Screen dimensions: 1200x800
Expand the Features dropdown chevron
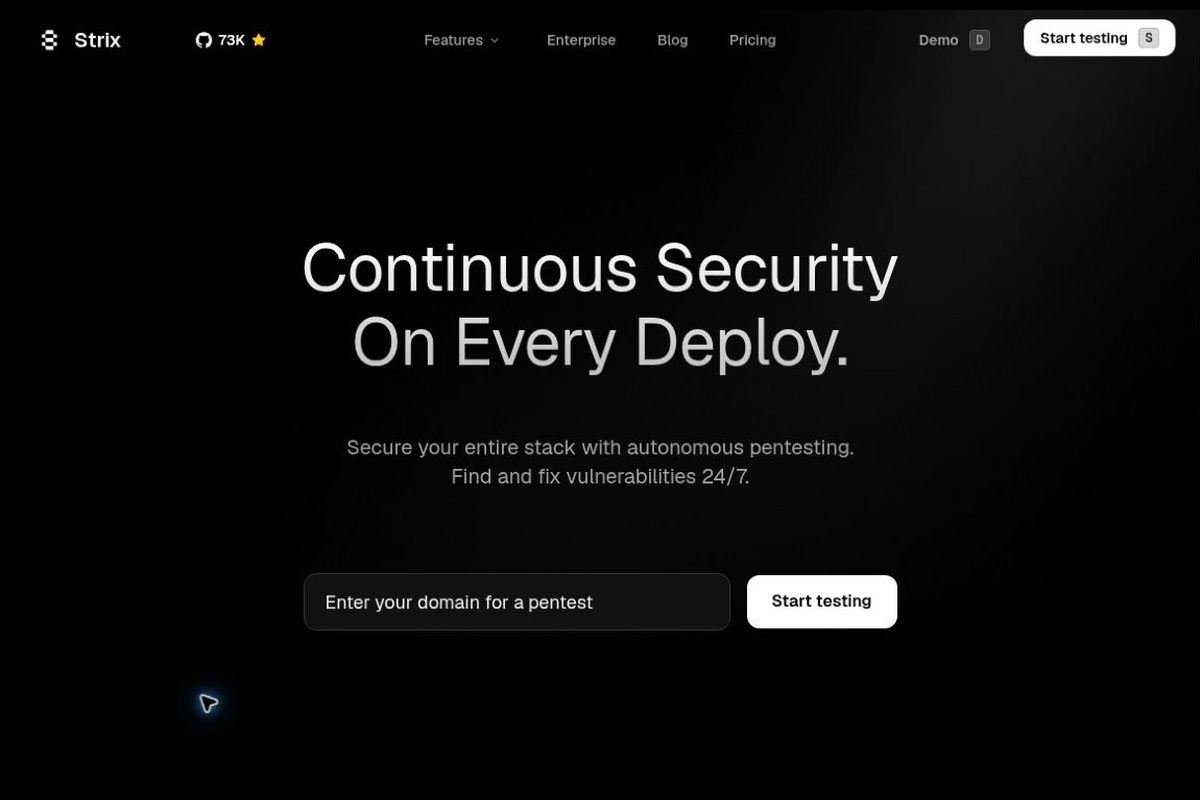493,41
